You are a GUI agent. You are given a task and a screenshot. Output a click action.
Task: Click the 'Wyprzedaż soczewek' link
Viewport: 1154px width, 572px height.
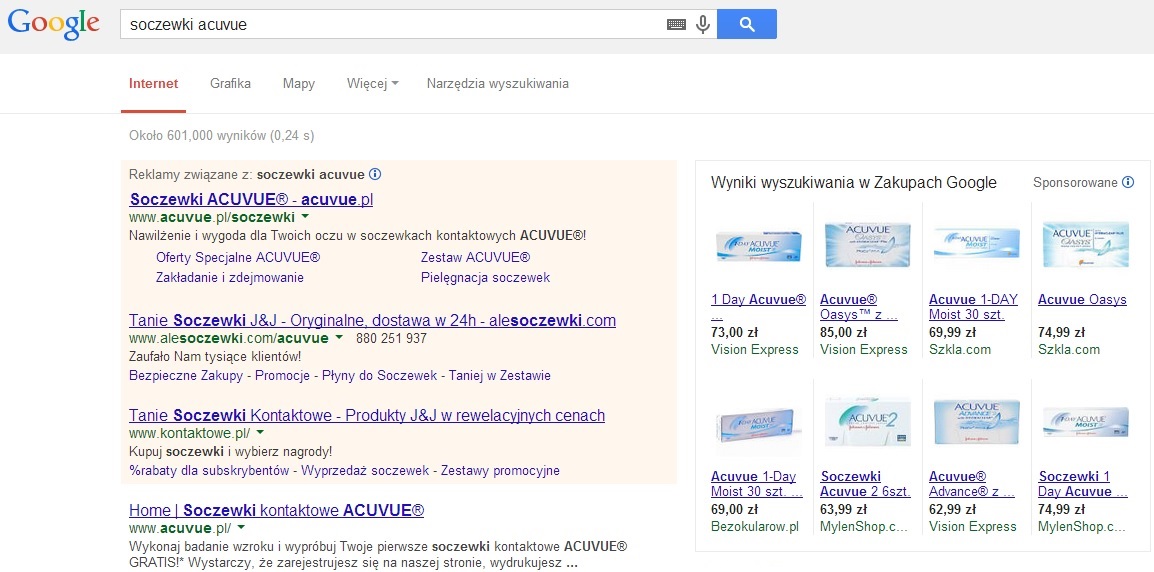(365, 470)
